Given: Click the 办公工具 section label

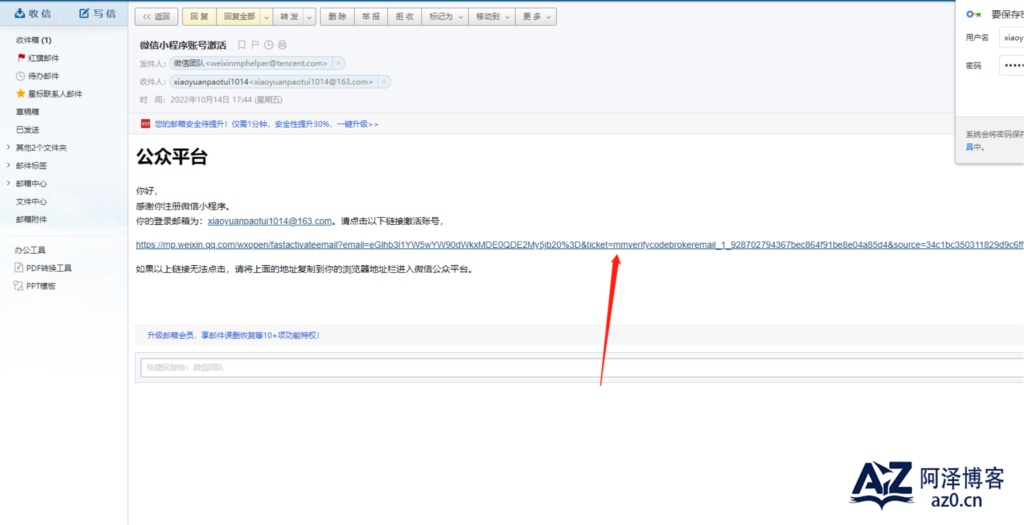Looking at the screenshot, I should point(30,250).
